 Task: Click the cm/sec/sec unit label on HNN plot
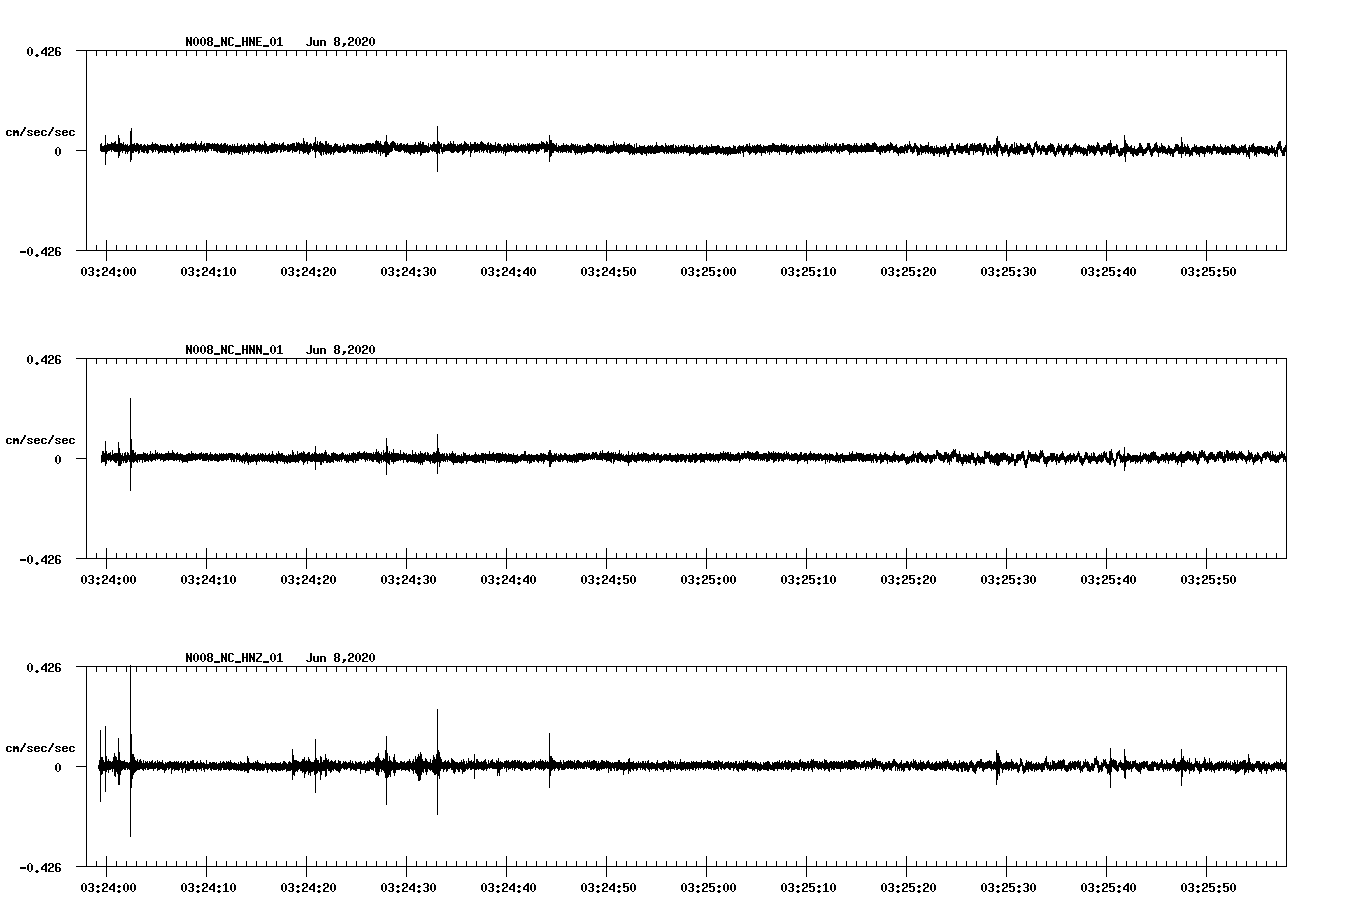[x=41, y=440]
